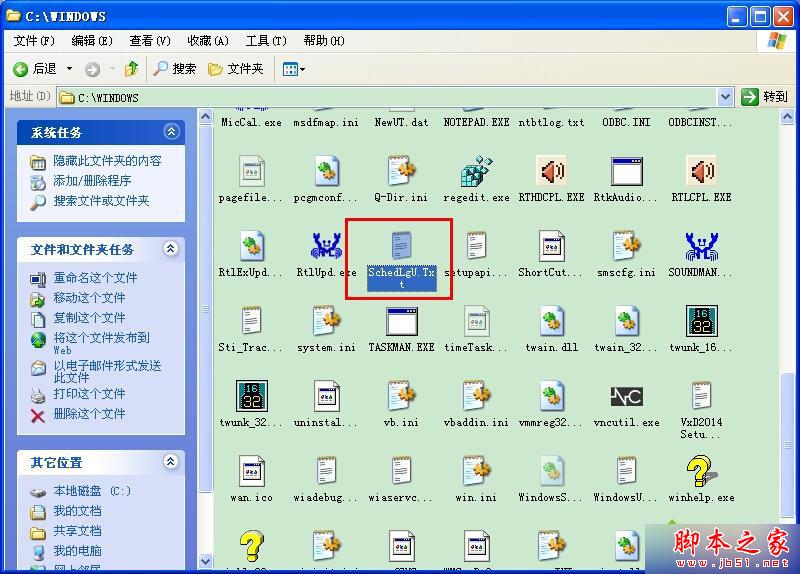The width and height of the screenshot is (800, 574).
Task: Click the SOUNDMAN file icon
Action: [701, 247]
